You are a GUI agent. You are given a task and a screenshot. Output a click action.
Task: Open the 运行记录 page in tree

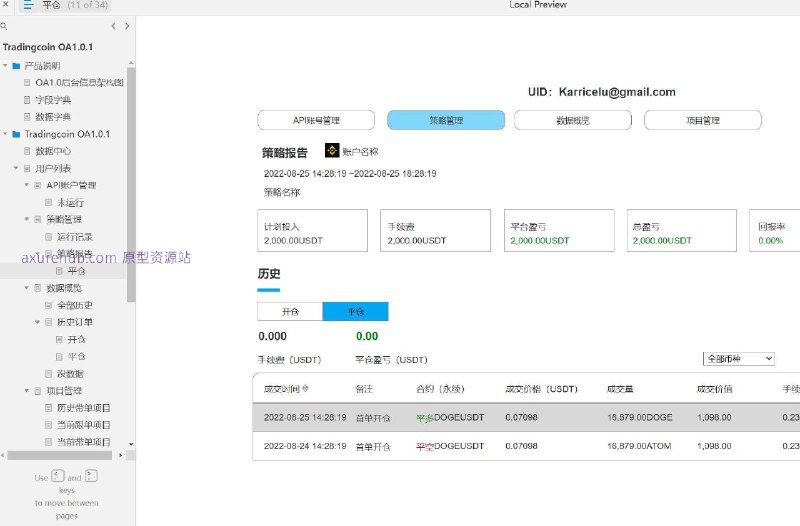coord(74,237)
